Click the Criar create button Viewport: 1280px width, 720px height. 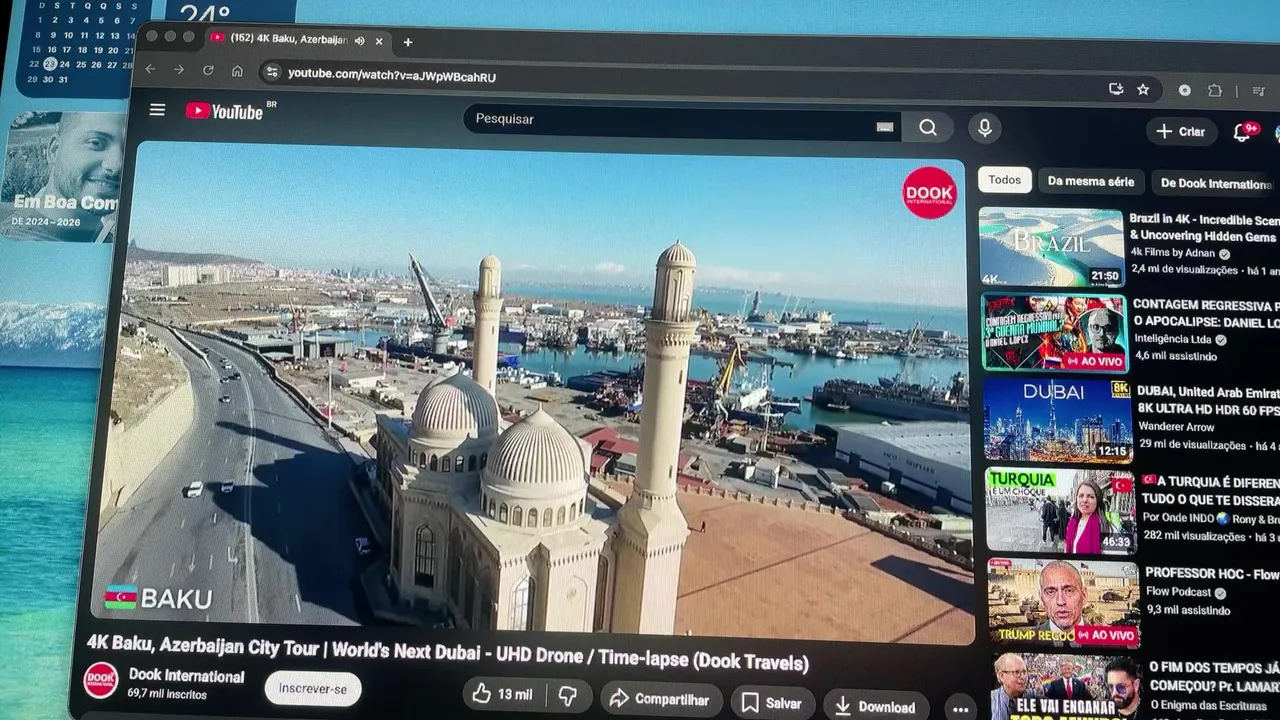[1181, 131]
